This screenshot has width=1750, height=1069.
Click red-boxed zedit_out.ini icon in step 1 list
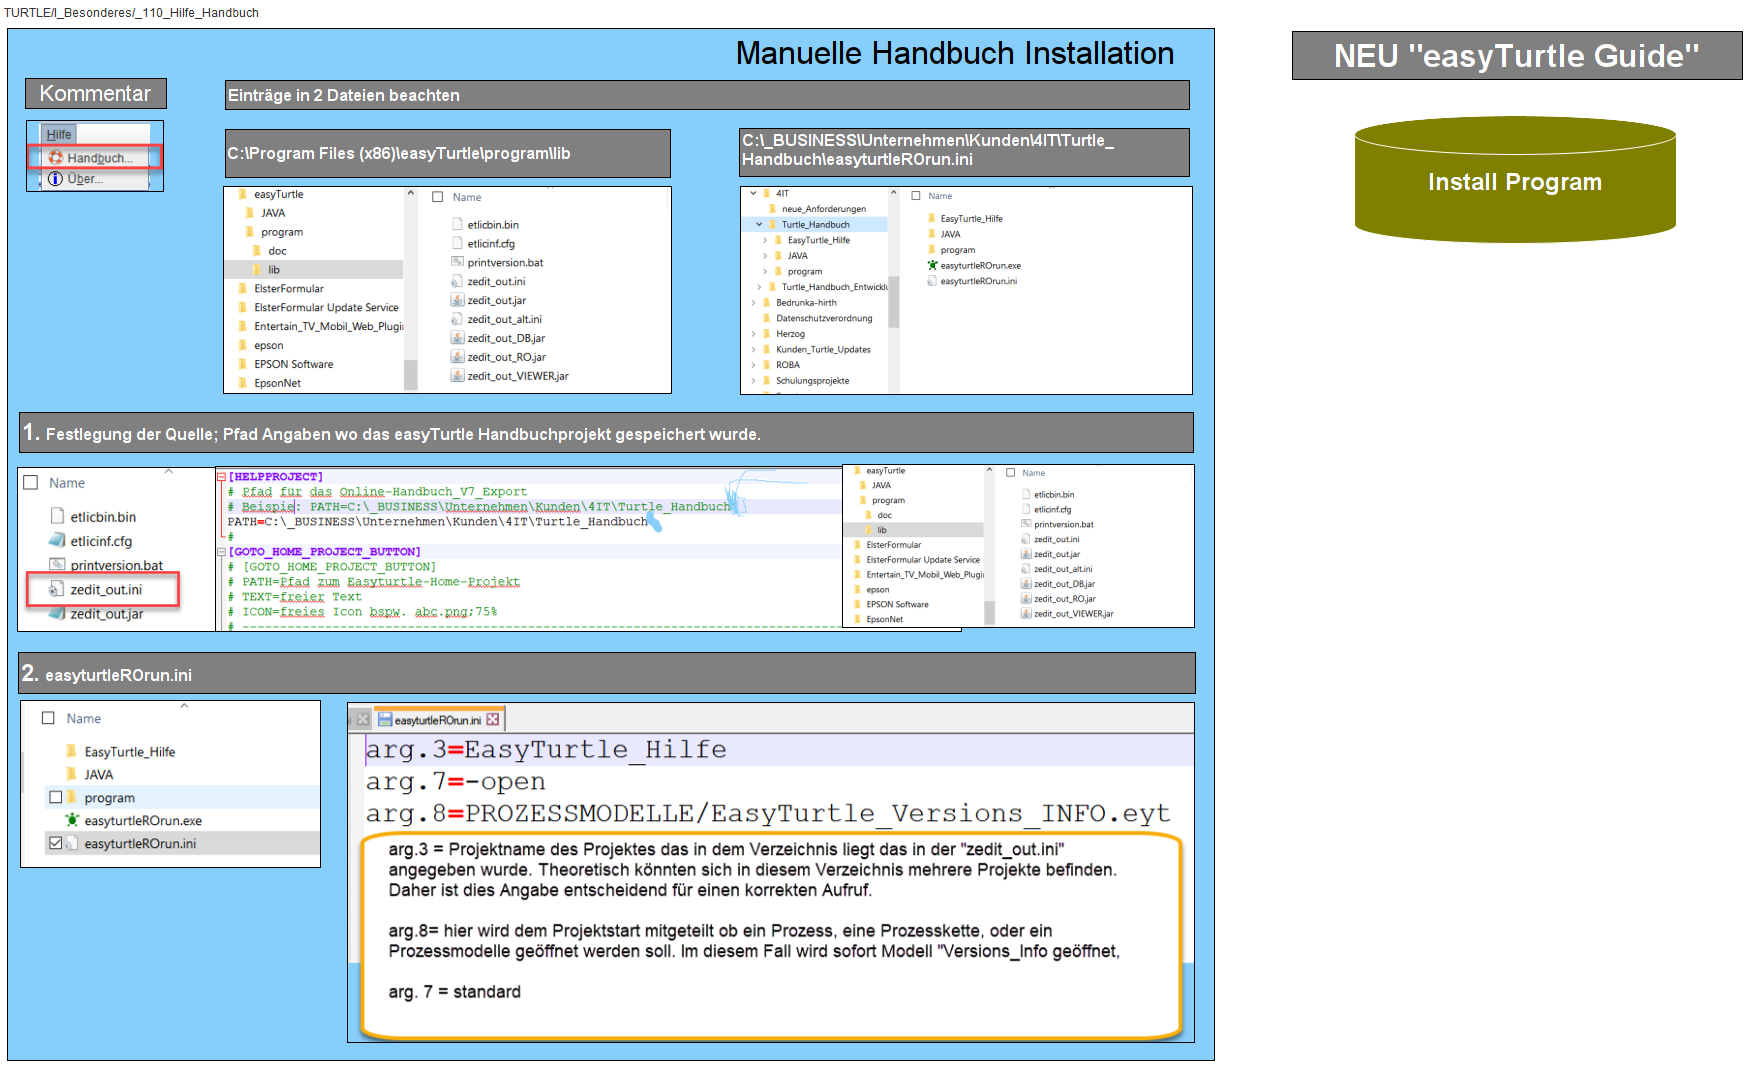click(x=57, y=590)
